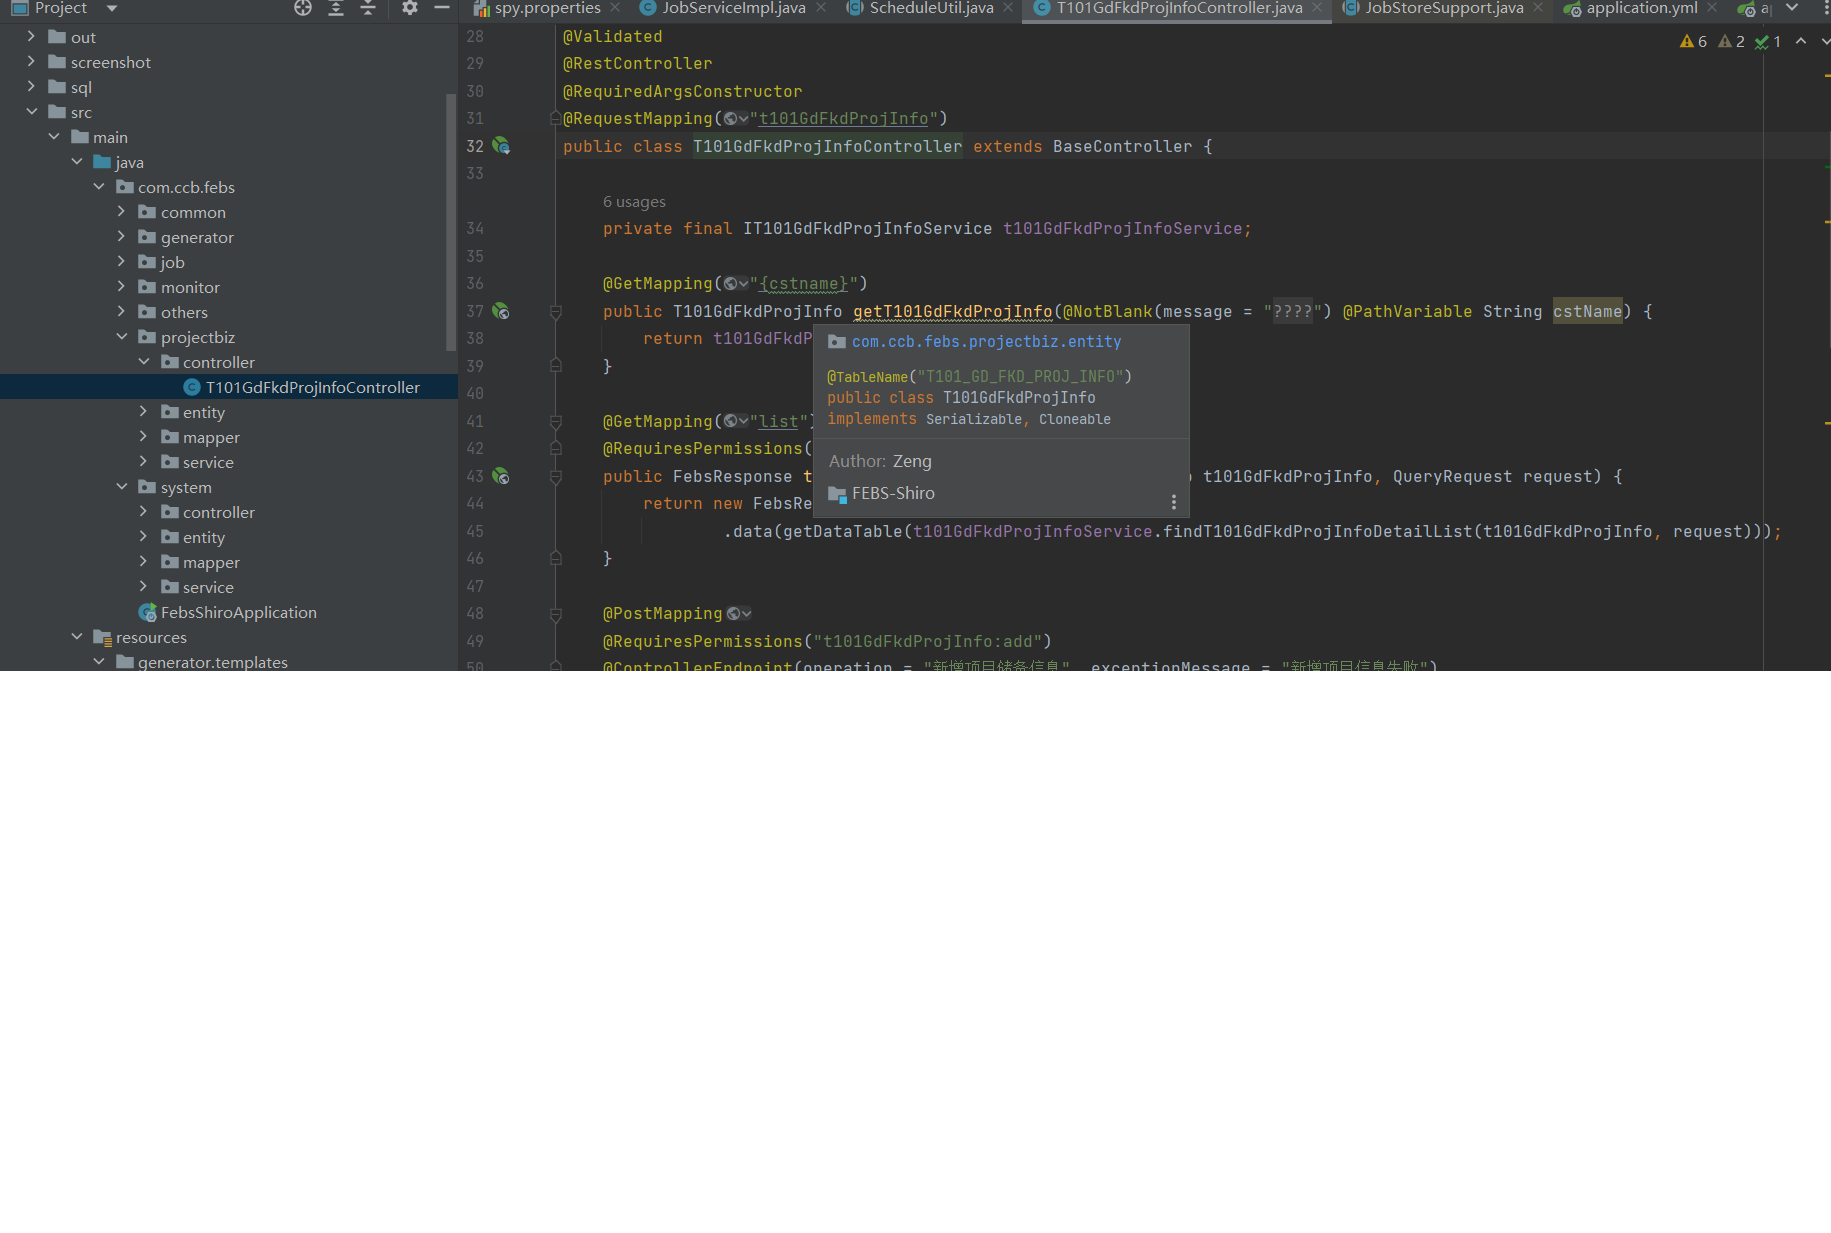Expand the screenshot folder
Image resolution: width=1831 pixels, height=1233 pixels.
31,61
